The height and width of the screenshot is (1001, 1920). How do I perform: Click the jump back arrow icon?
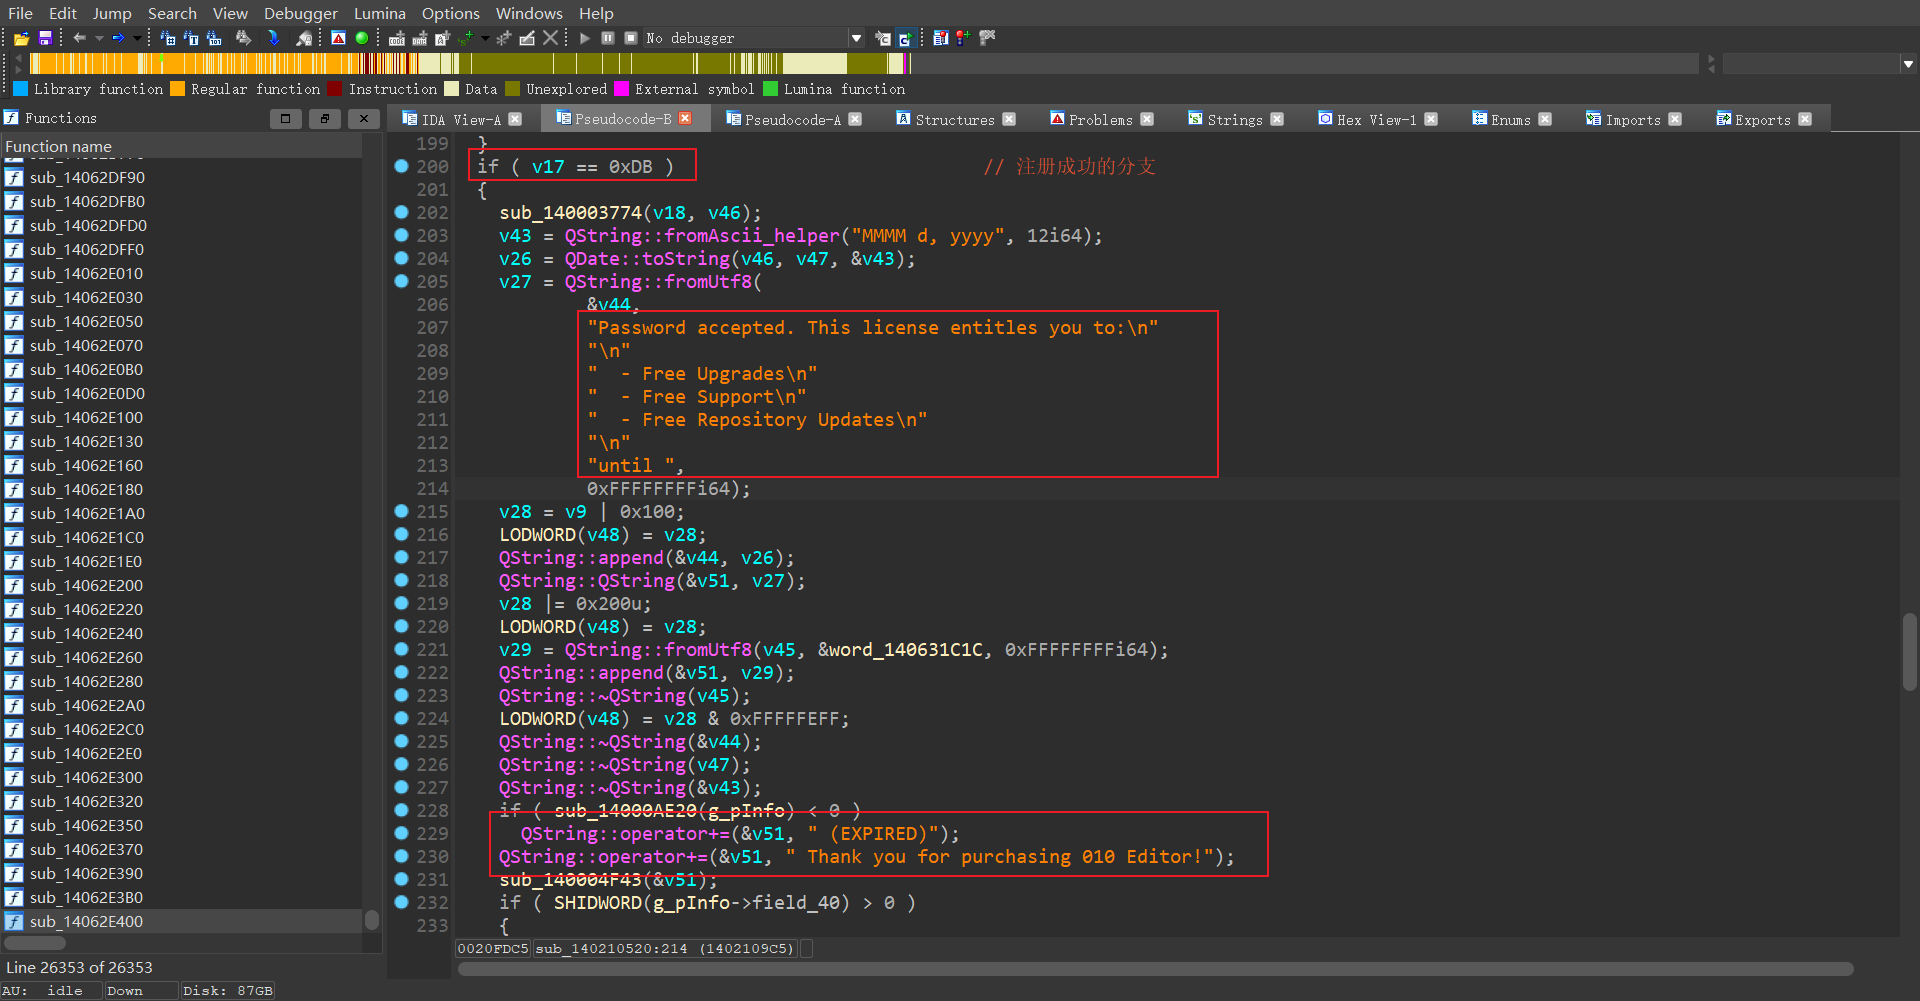point(79,38)
